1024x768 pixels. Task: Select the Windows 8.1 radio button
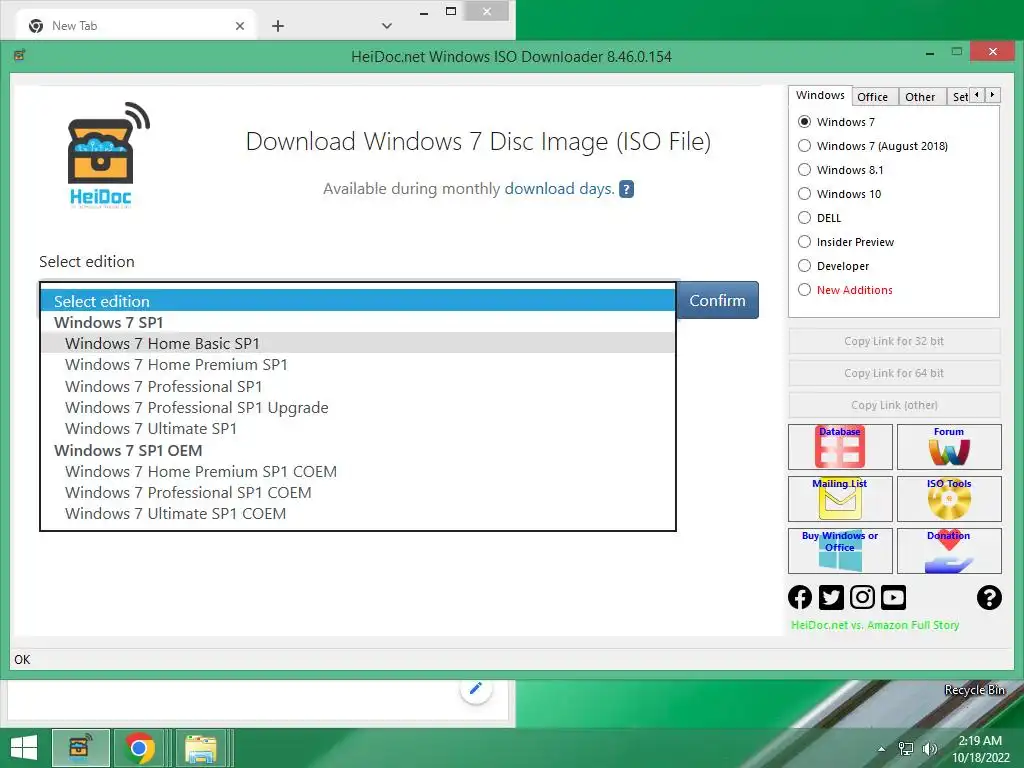click(805, 170)
